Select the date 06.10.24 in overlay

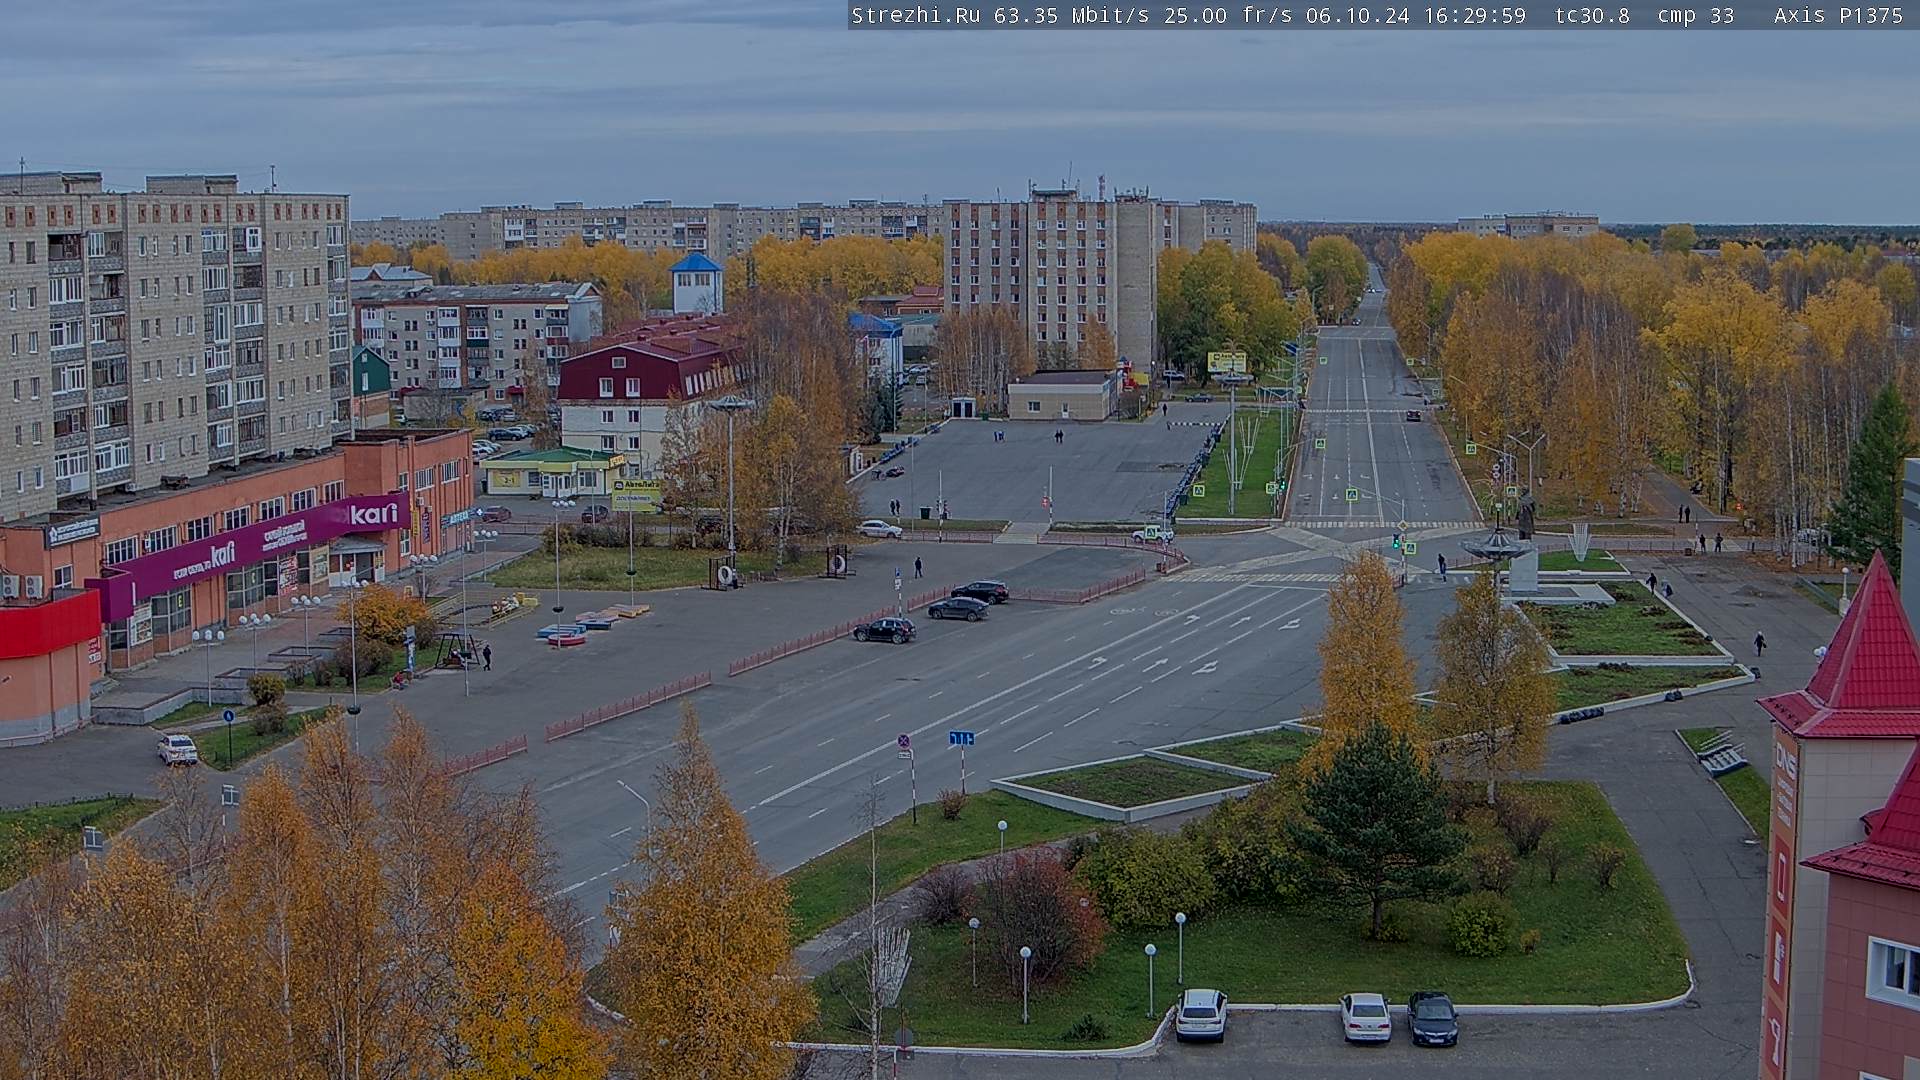click(x=1357, y=15)
